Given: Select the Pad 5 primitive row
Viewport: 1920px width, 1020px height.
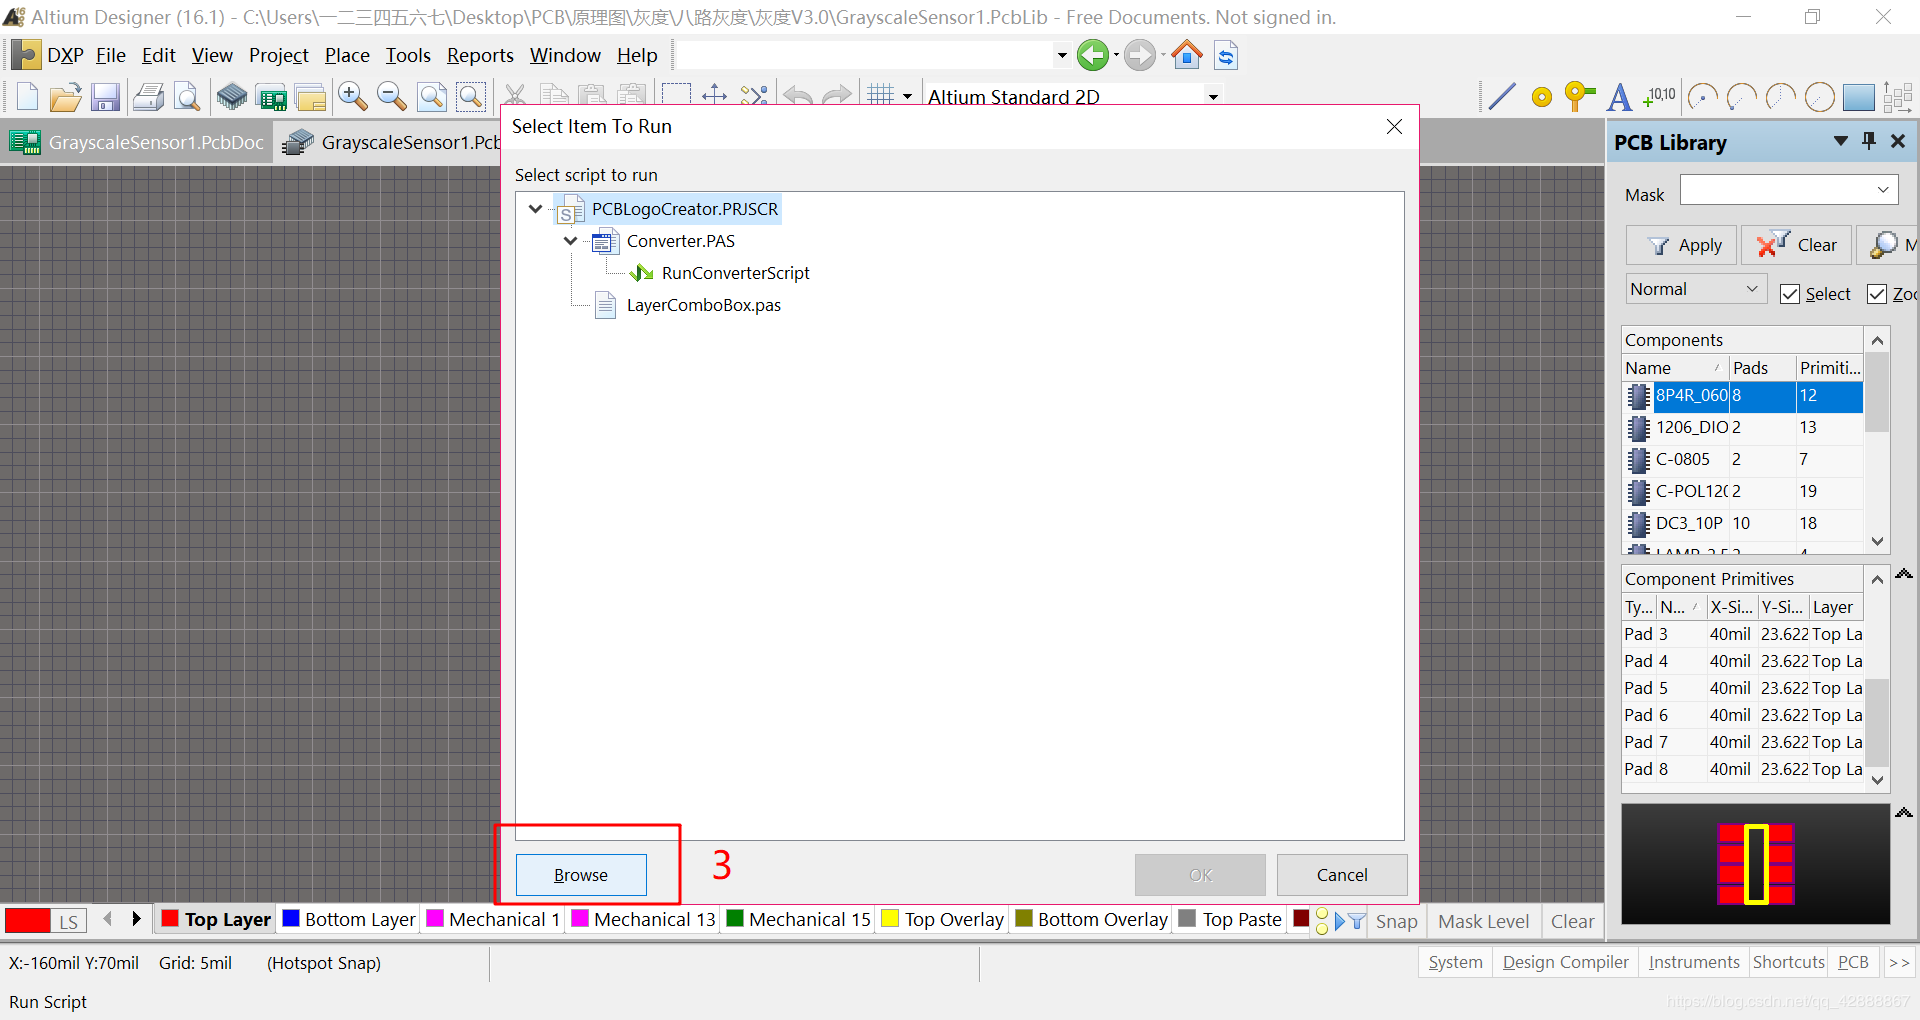Looking at the screenshot, I should tap(1742, 688).
